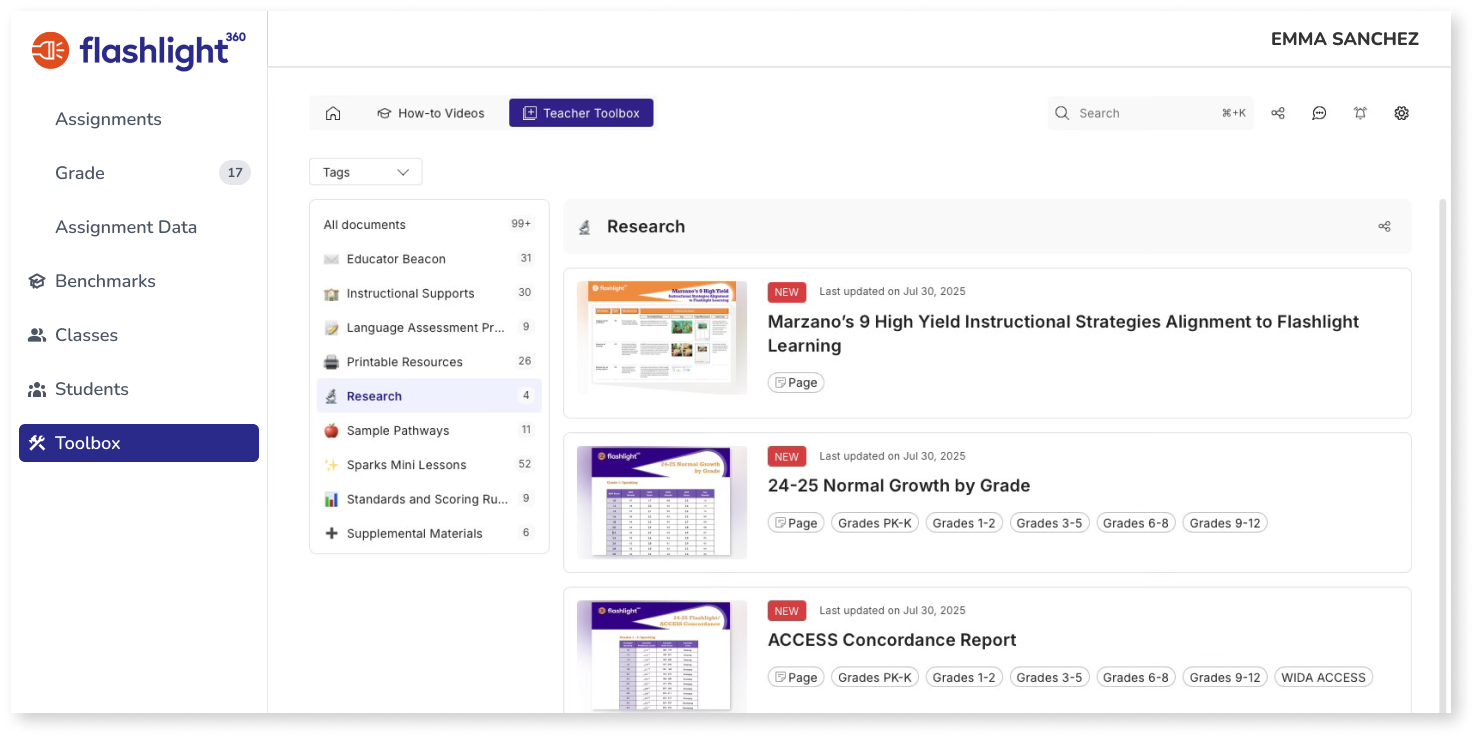Open the home icon tab
1476x738 pixels.
333,113
